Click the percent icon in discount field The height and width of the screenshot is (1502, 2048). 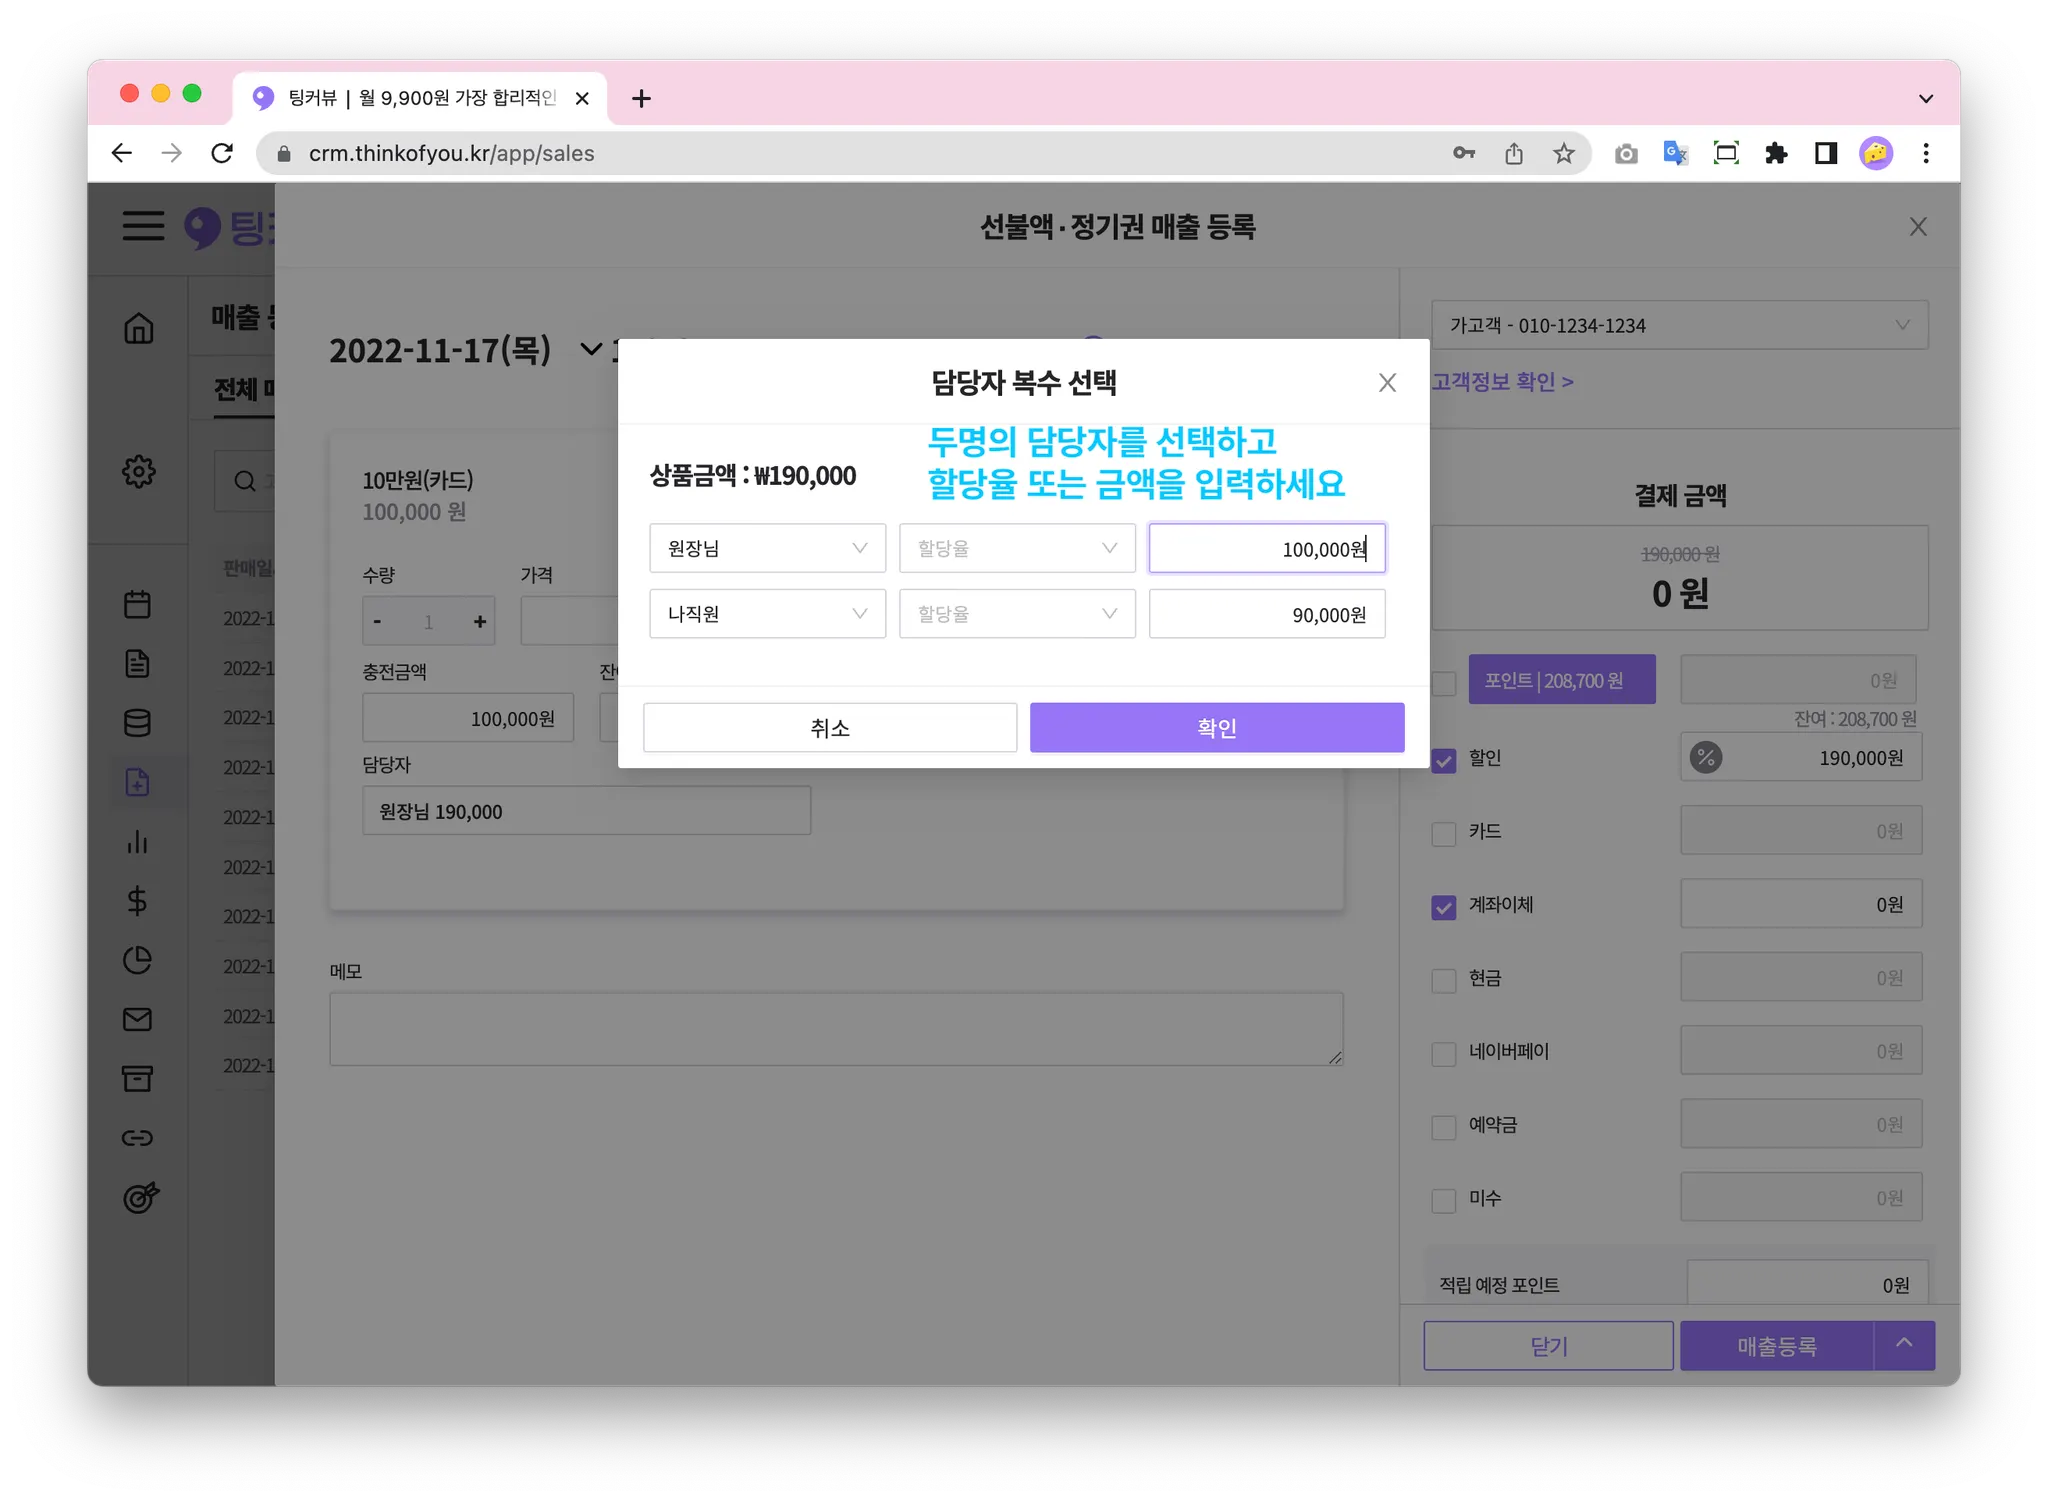click(1706, 758)
